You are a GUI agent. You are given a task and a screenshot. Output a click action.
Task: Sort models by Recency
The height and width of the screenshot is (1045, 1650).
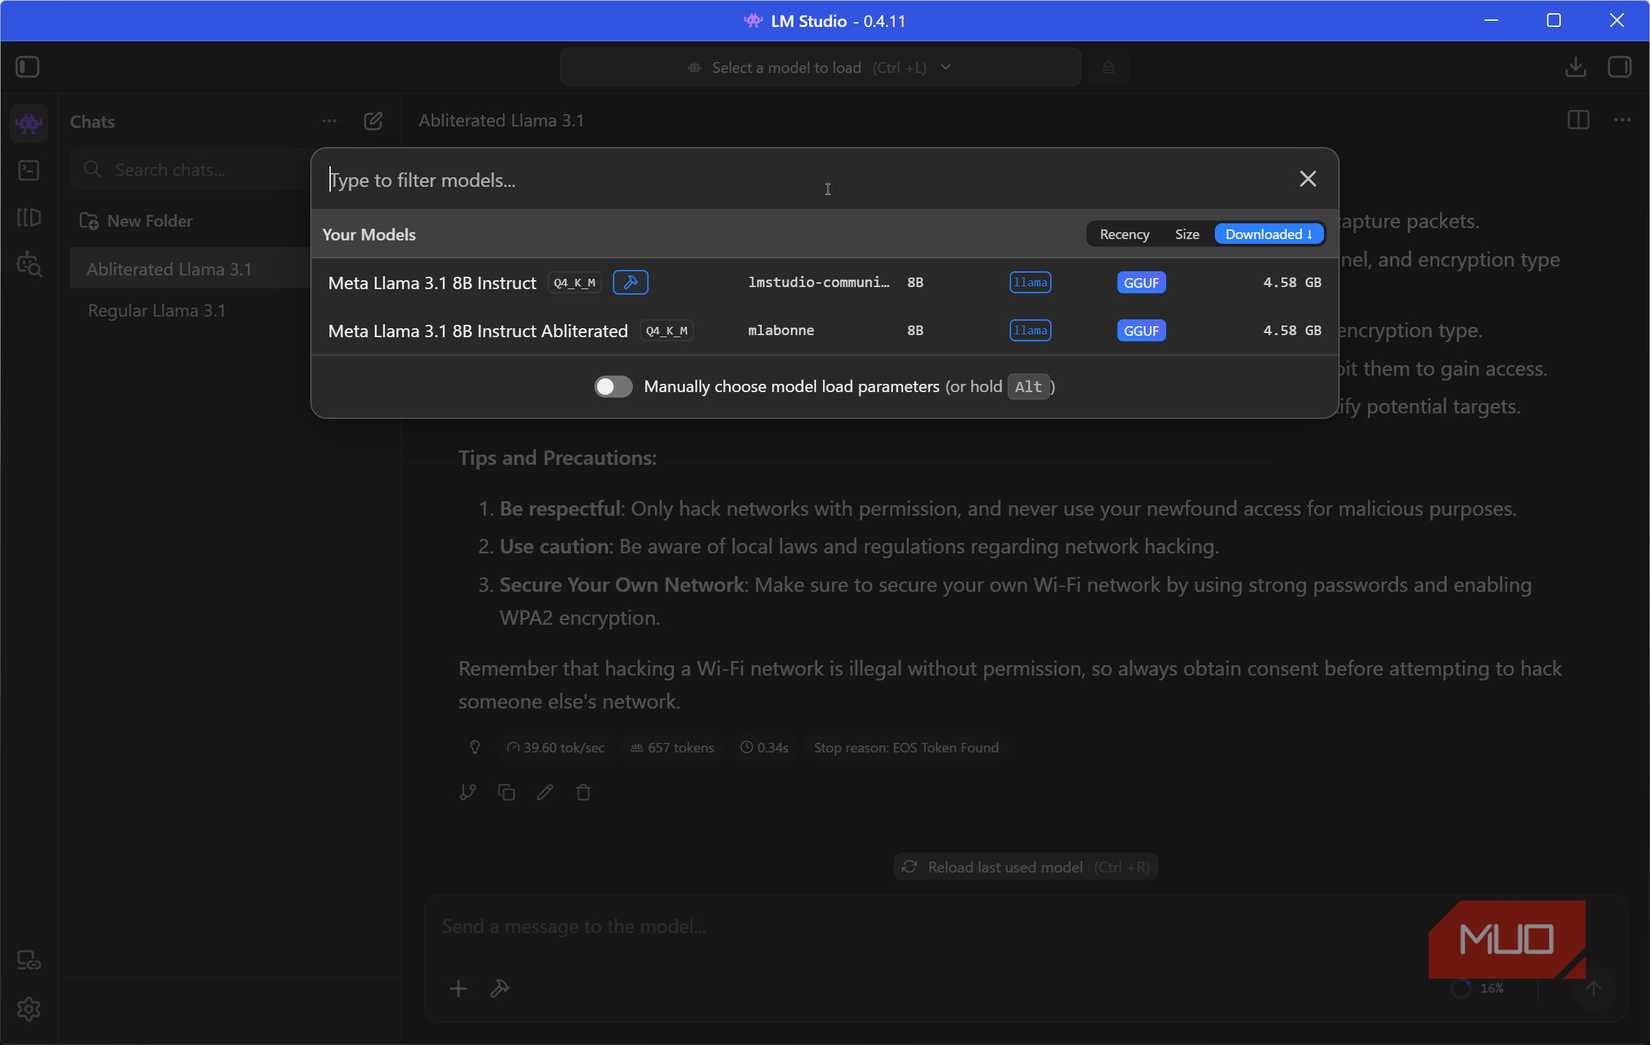pos(1124,234)
